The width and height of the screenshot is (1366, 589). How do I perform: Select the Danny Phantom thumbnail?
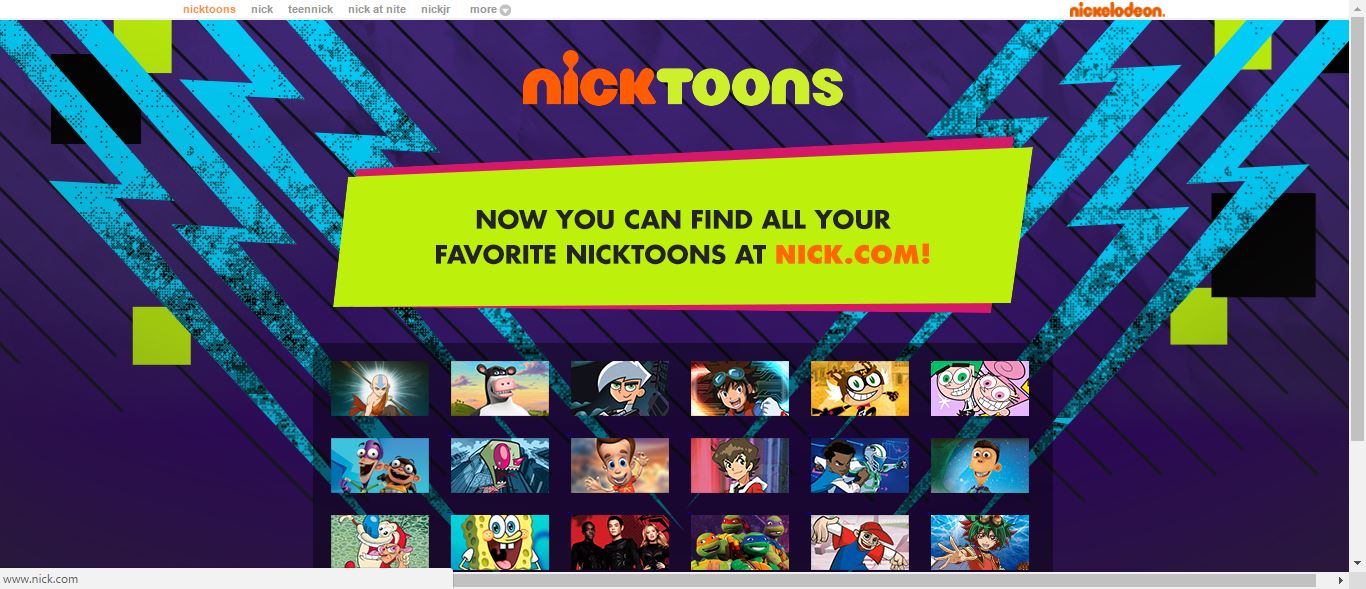620,388
